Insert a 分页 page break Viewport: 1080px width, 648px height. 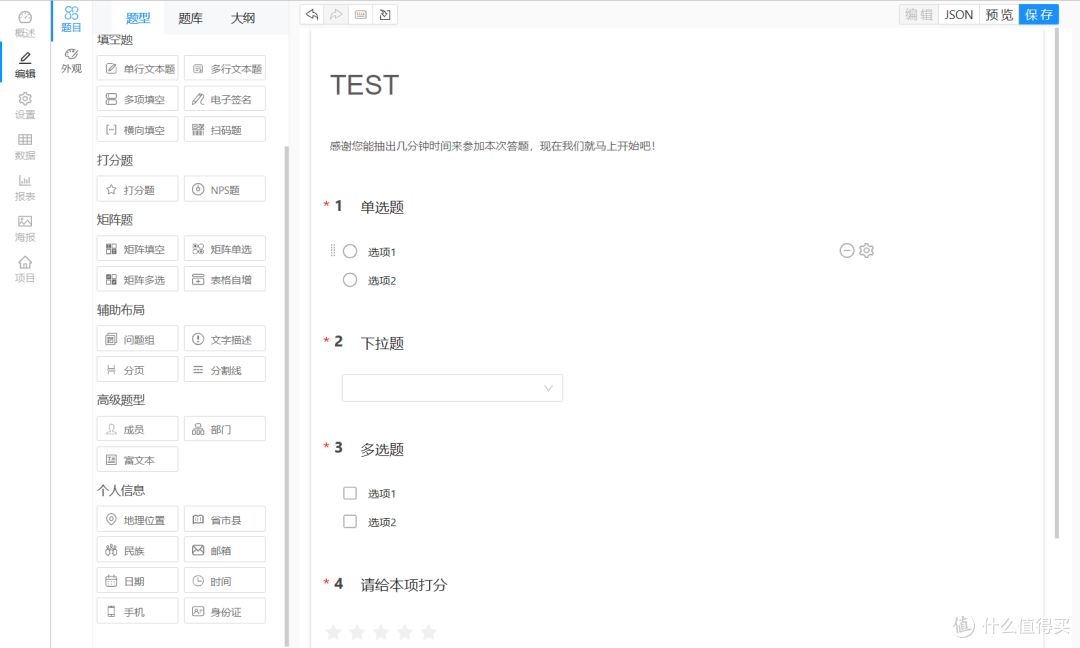click(138, 370)
